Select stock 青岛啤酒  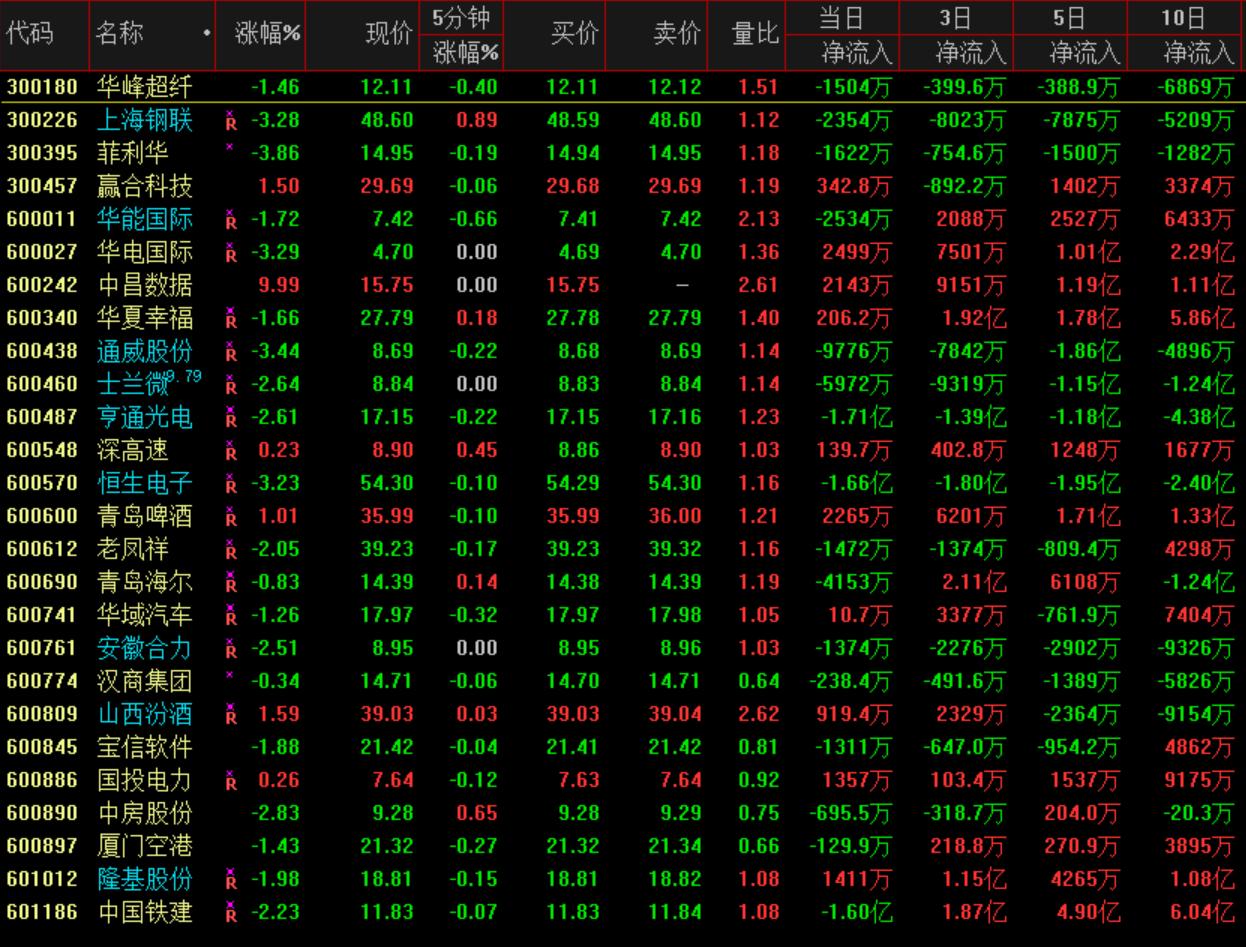(144, 517)
